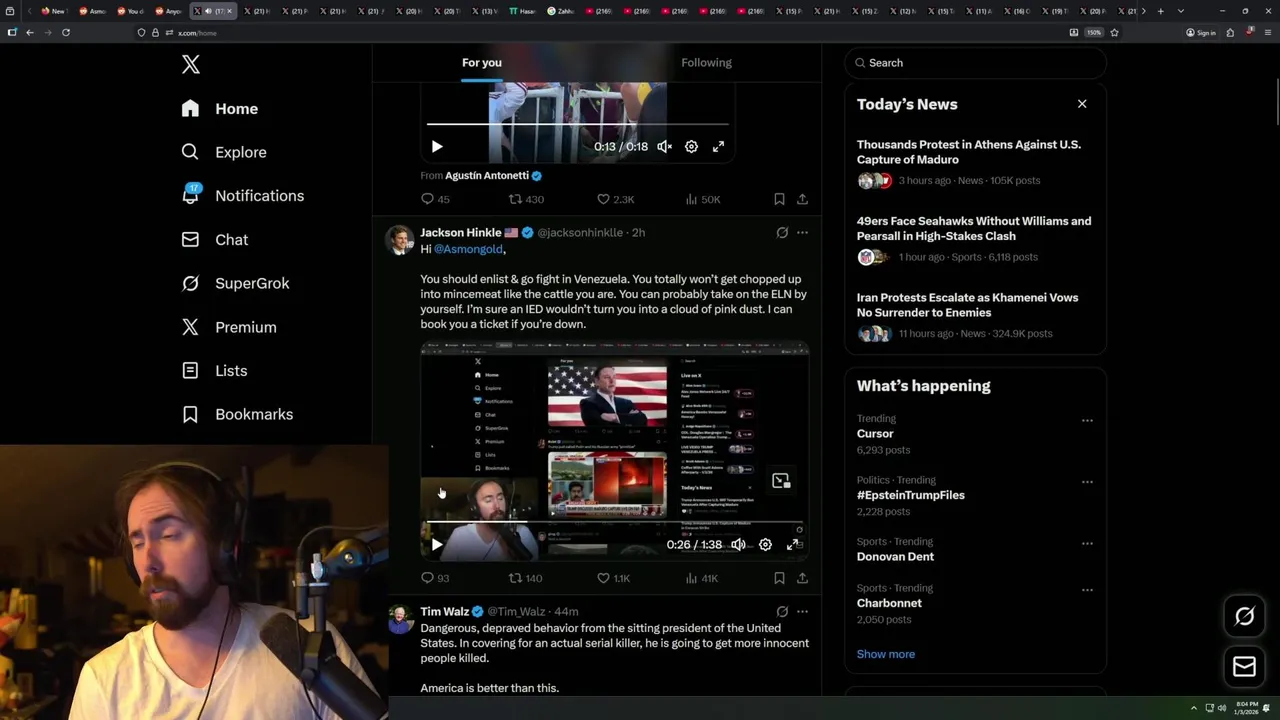Like the post with 2.3K likes

(x=615, y=199)
